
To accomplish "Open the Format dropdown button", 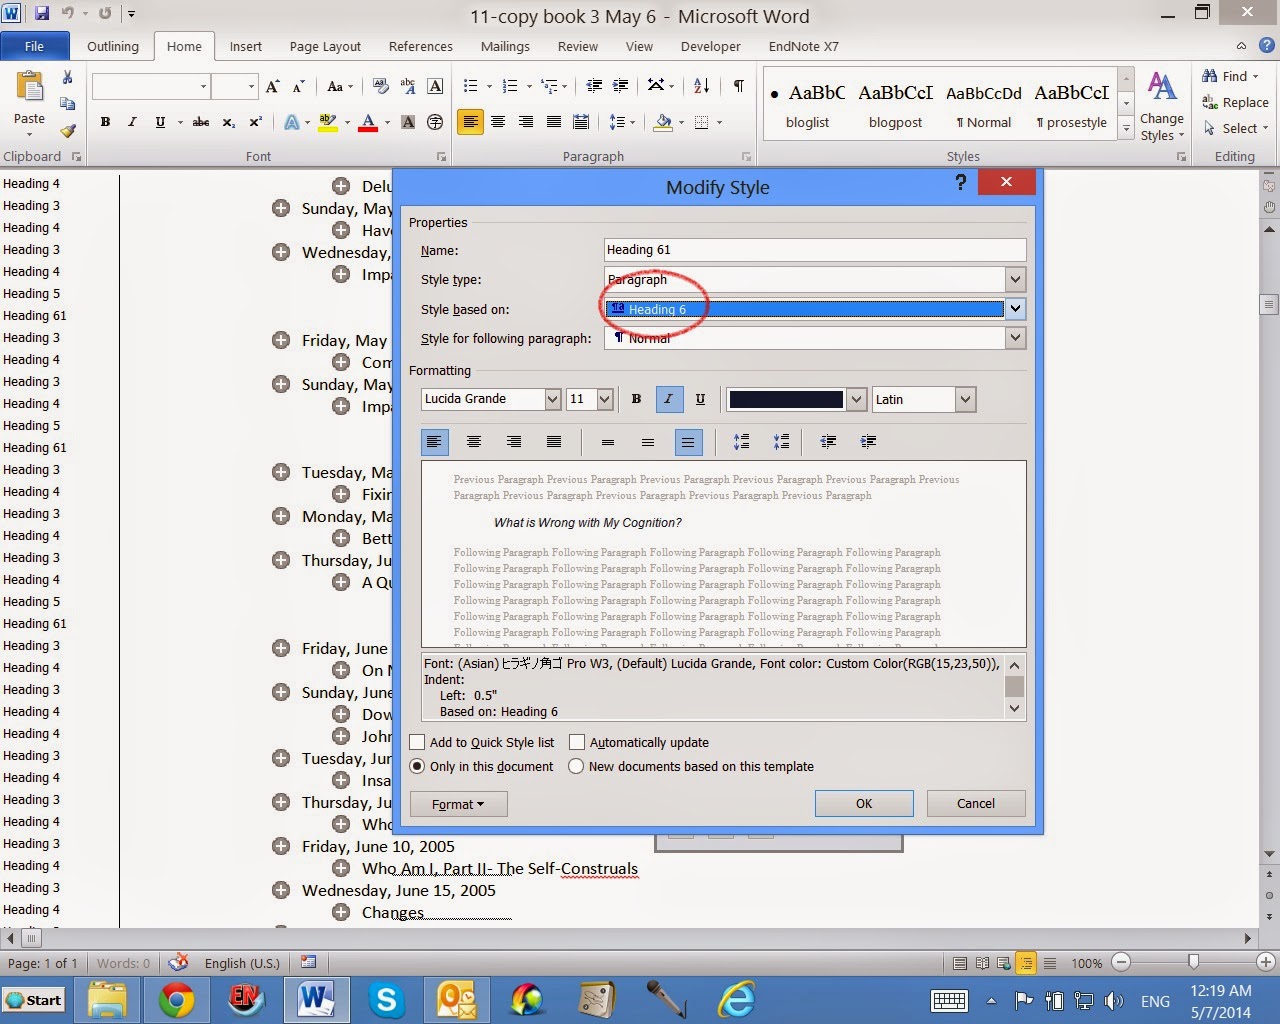I will 458,804.
